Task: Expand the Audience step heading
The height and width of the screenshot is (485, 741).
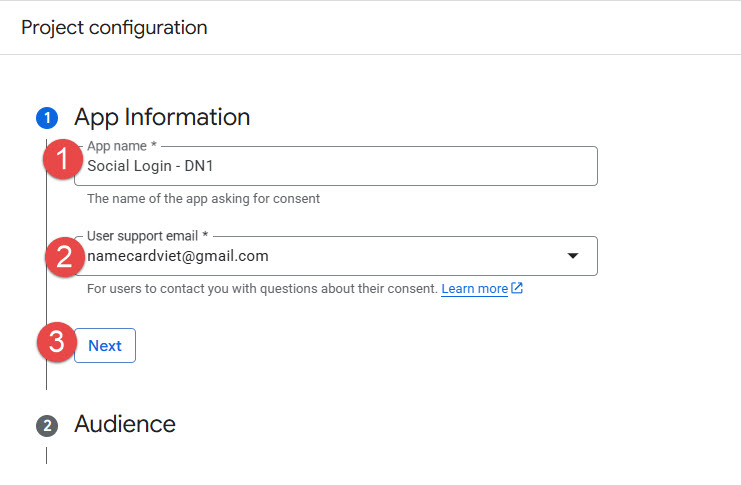Action: tap(125, 424)
